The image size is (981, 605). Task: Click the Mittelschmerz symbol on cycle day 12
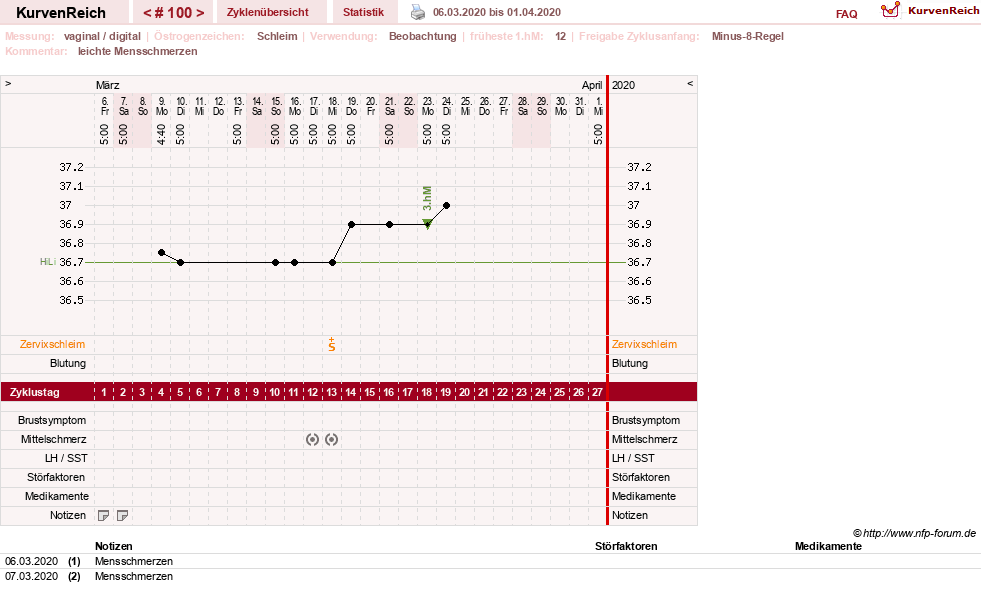click(x=312, y=439)
